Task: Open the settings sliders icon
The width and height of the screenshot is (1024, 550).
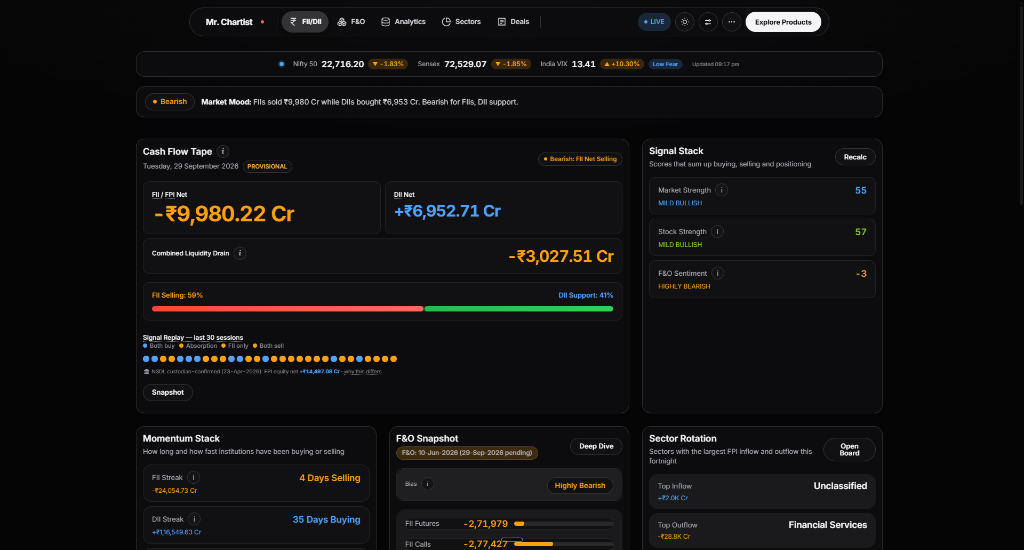Action: pyautogui.click(x=708, y=22)
